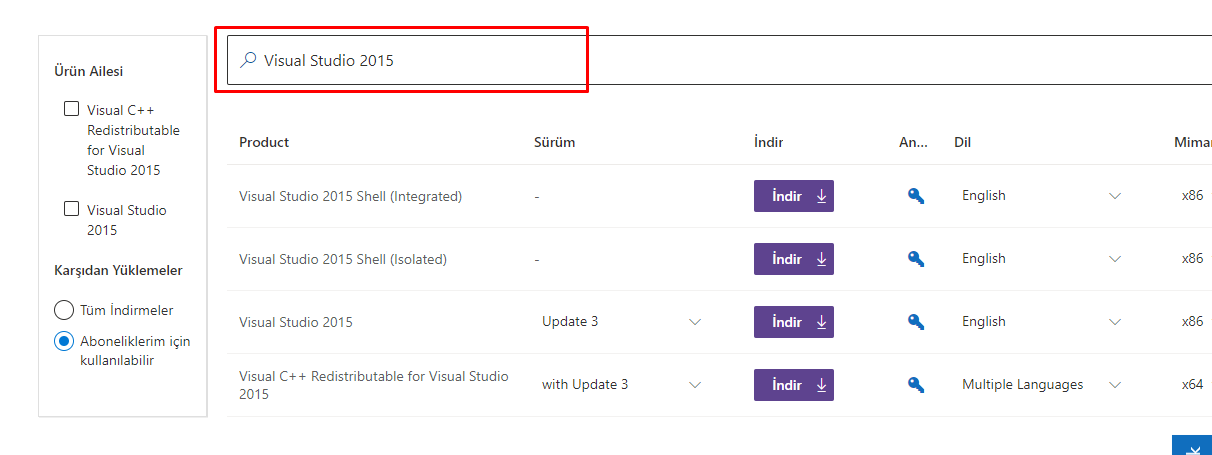Click İndir for Visual Studio 2015 Shell (Isolated)
The width and height of the screenshot is (1212, 455).
pyautogui.click(x=793, y=259)
